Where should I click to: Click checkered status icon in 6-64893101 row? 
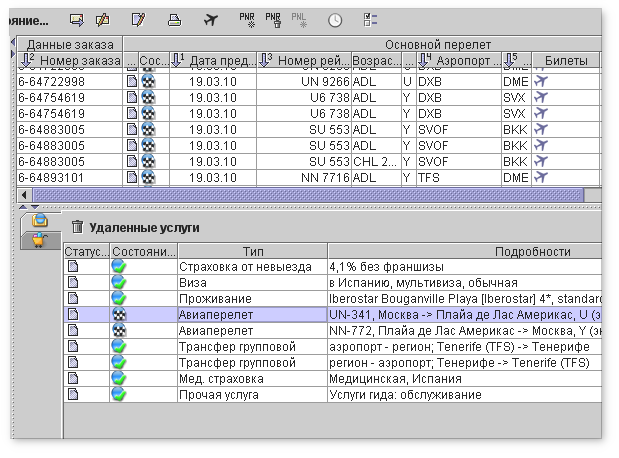coord(148,177)
